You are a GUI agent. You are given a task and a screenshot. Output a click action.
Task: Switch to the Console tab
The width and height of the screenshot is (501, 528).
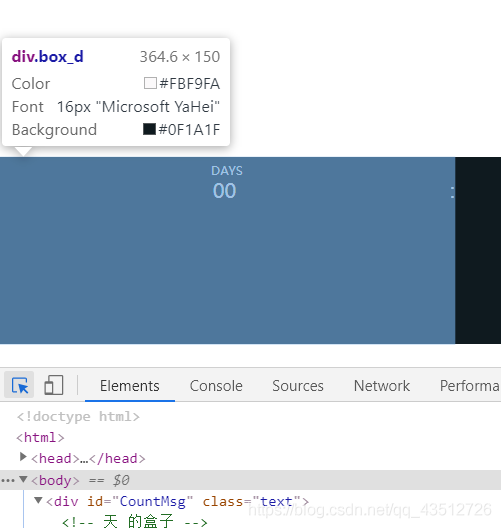point(216,386)
